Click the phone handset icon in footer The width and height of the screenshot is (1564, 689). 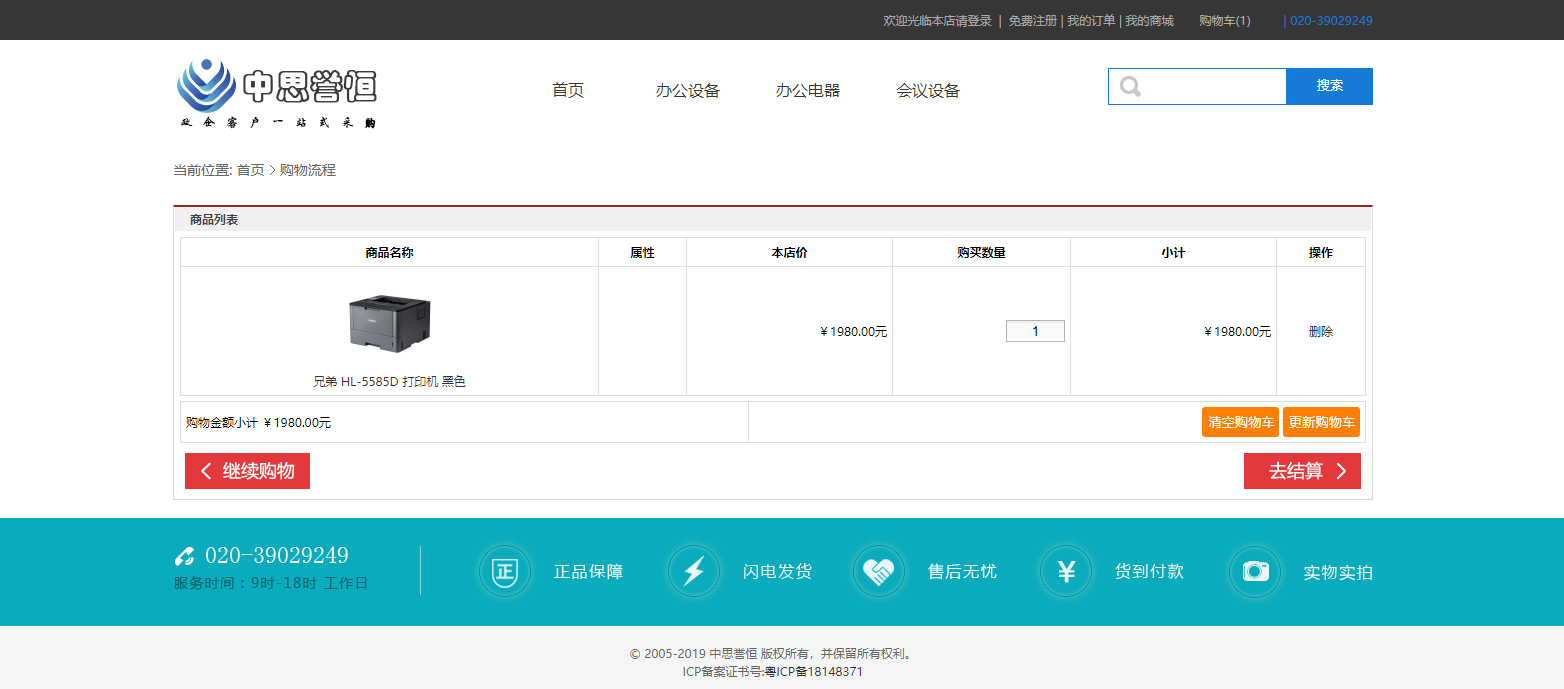[184, 557]
